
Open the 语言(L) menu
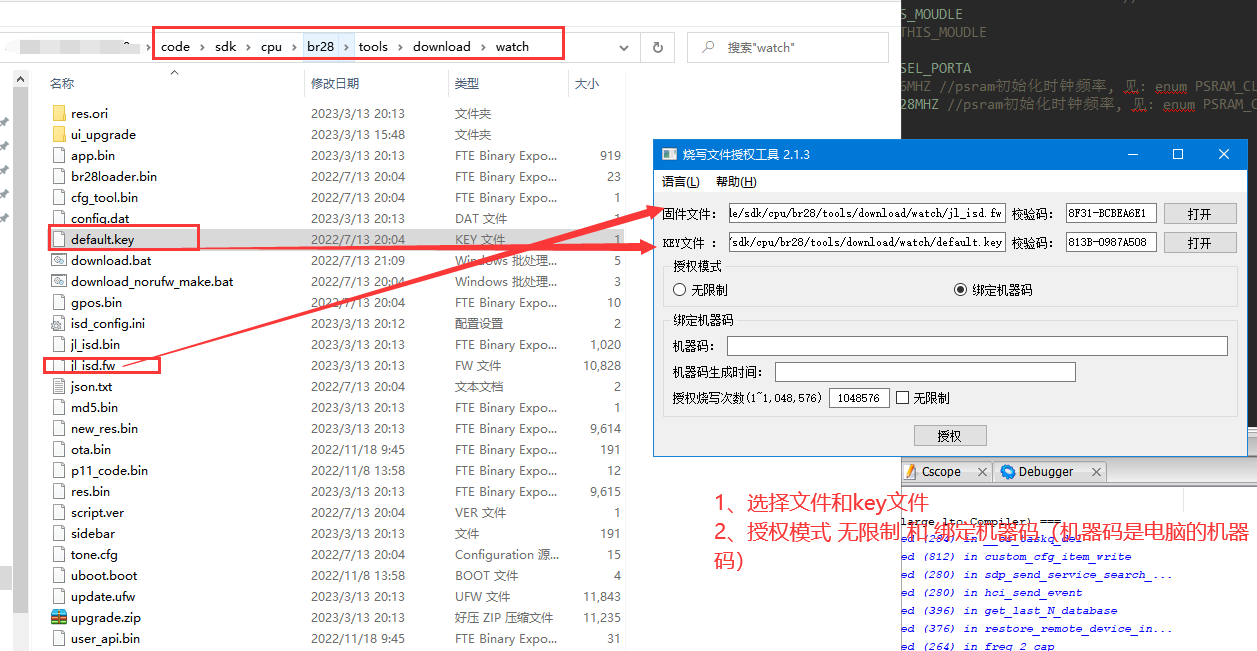[x=681, y=182]
